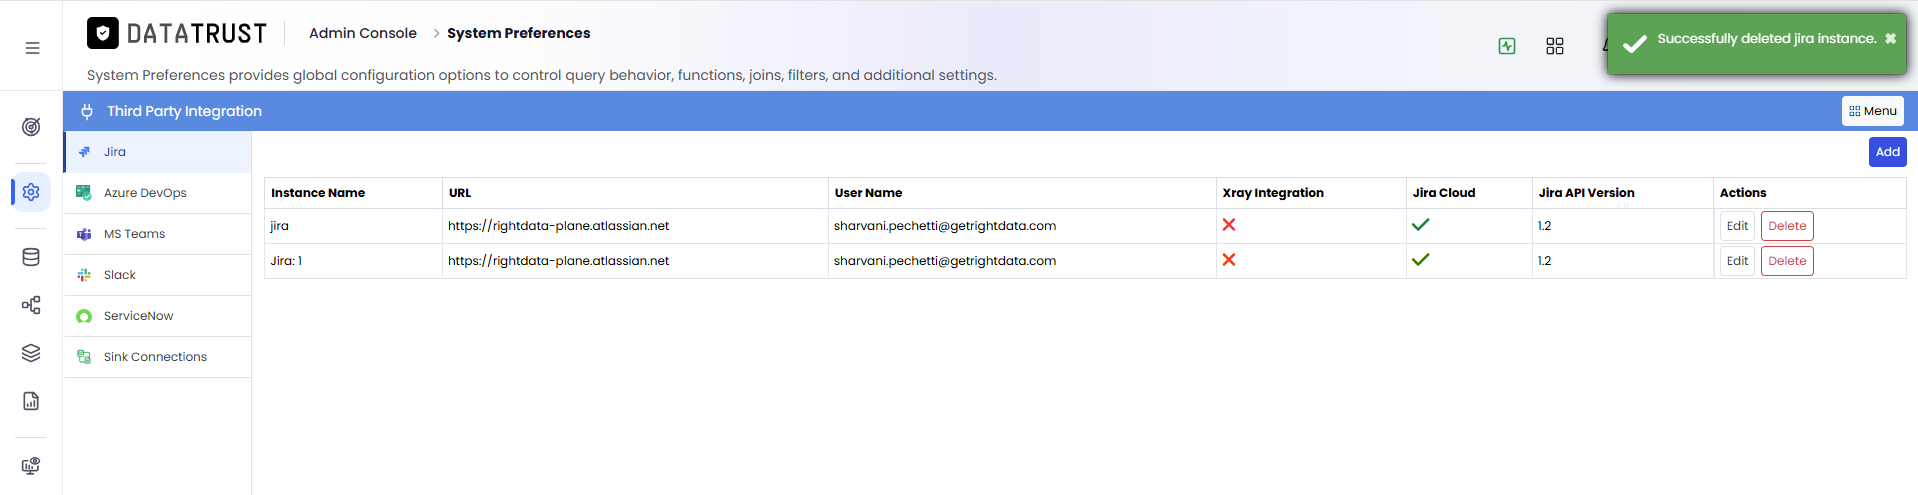Add a new Jira instance

1887,152
